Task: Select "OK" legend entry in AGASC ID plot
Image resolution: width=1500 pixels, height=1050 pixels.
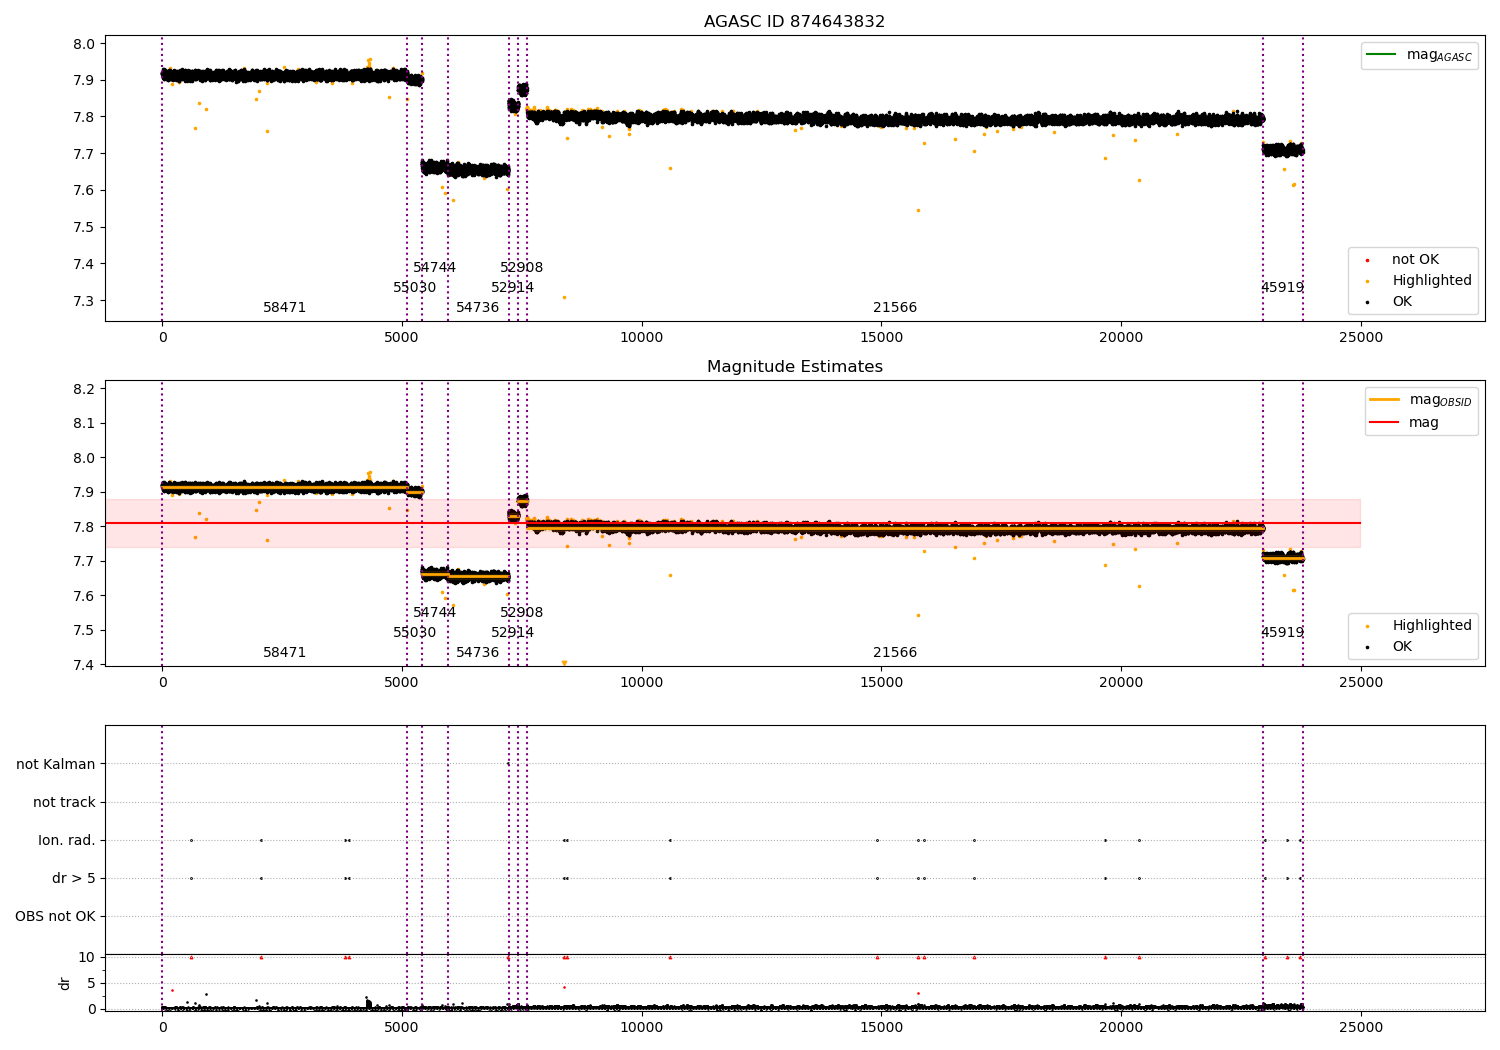Action: point(1390,301)
